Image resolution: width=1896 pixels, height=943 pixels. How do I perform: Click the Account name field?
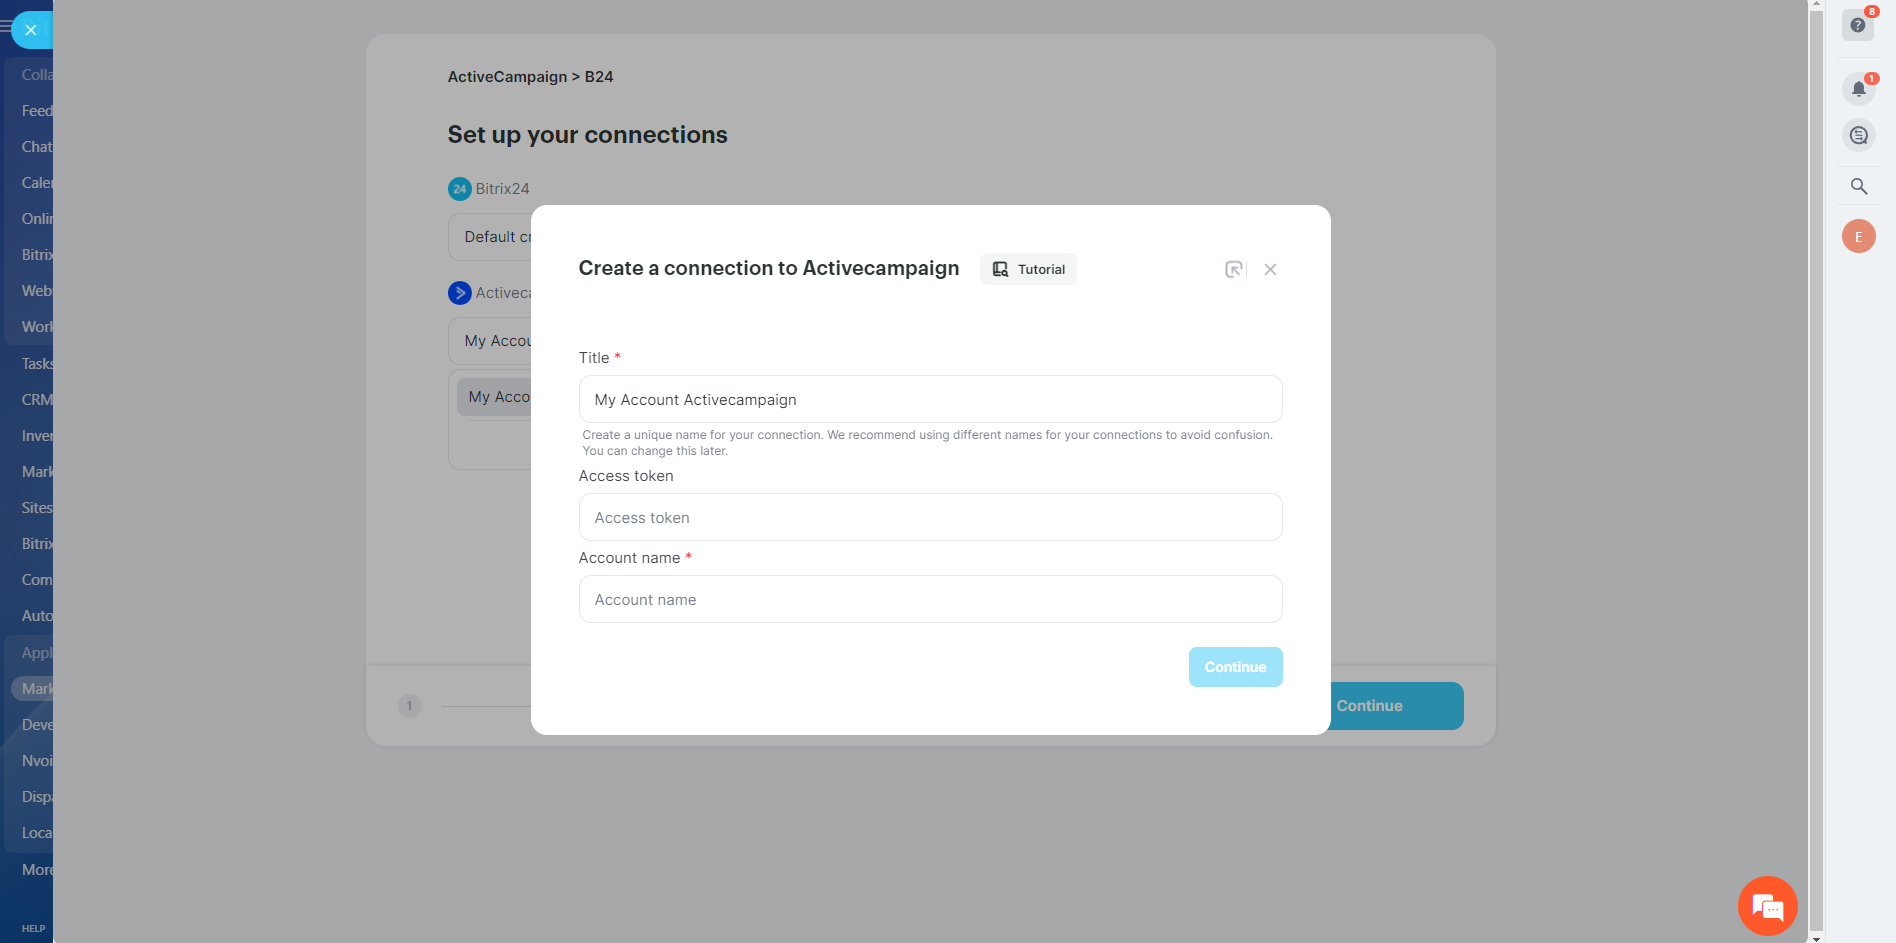pyautogui.click(x=930, y=599)
